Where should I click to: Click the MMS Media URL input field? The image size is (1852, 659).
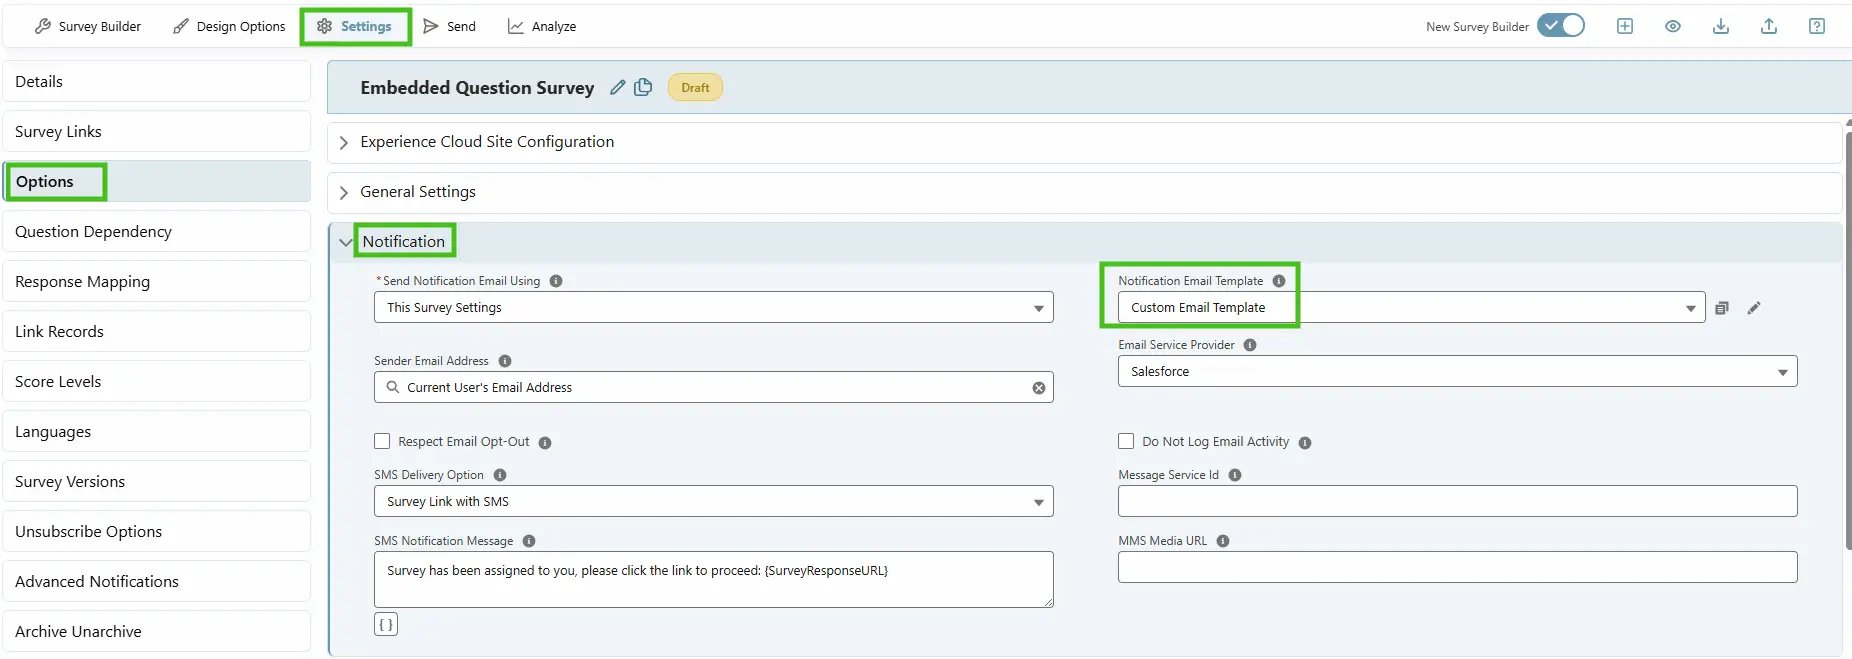[x=1458, y=567]
